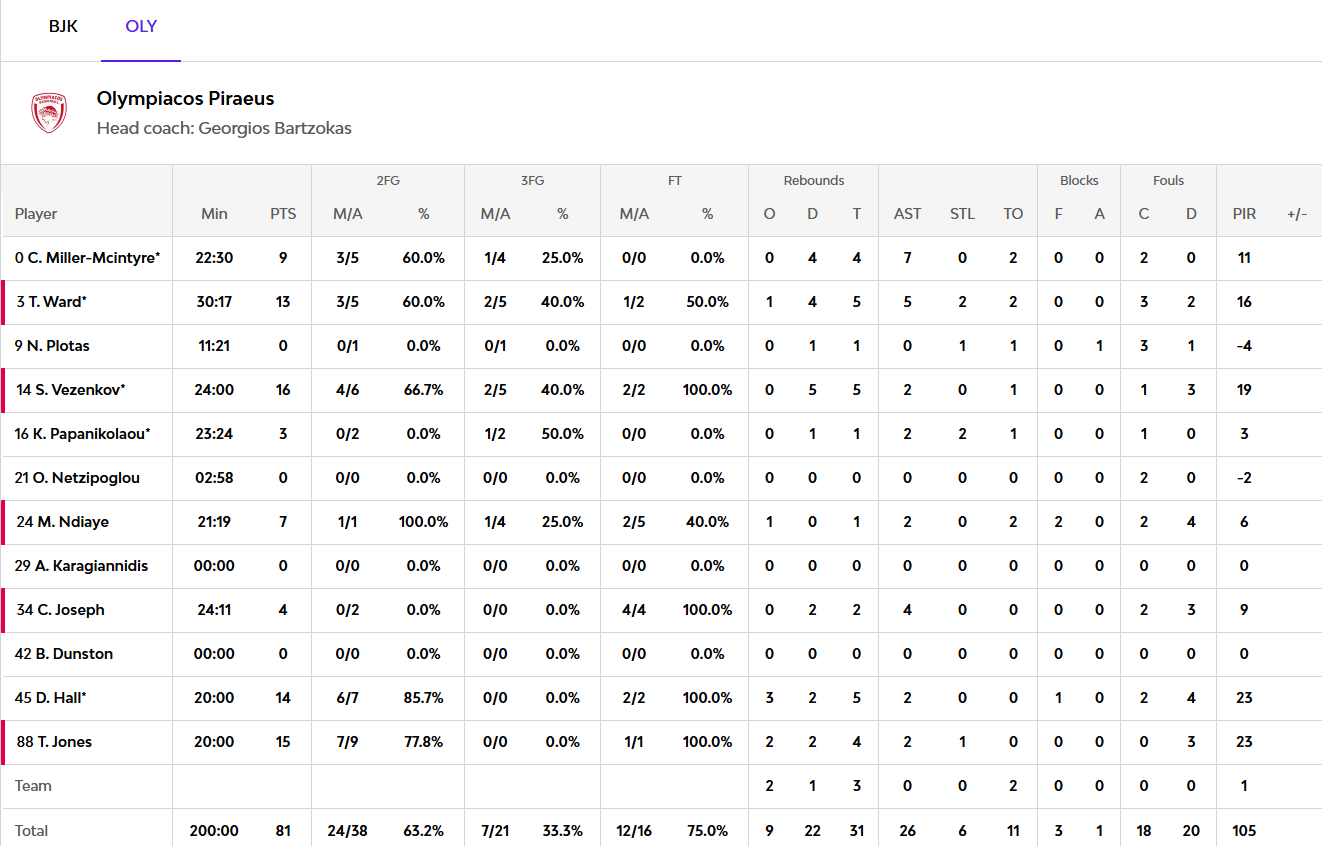Switch to the BJK tab

click(63, 27)
